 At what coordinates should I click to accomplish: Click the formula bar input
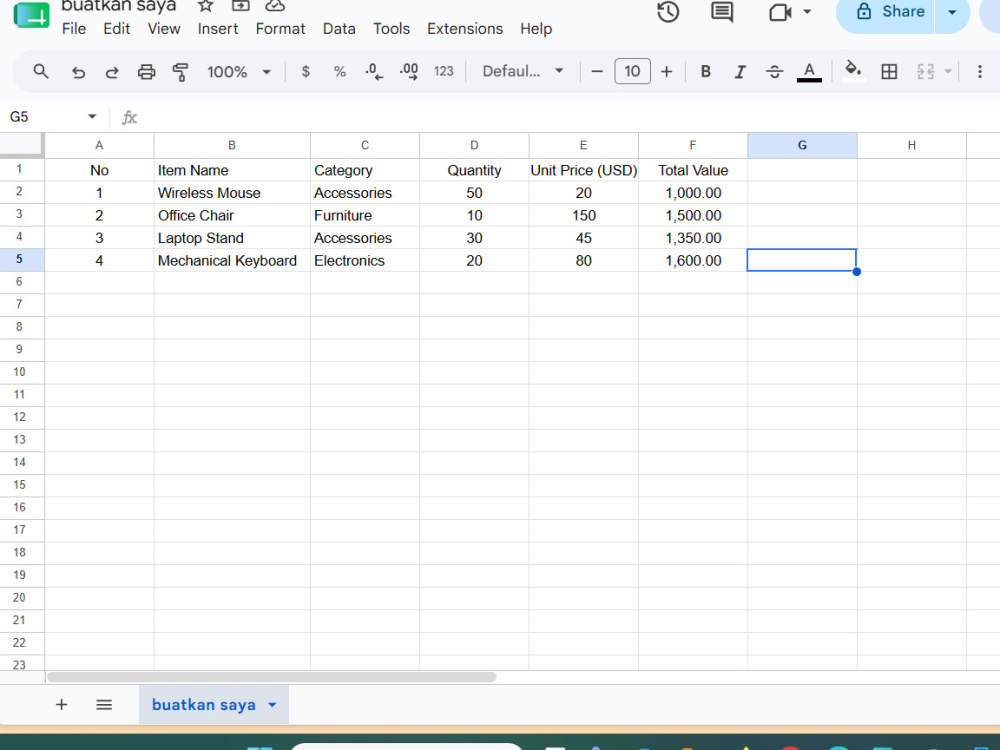pyautogui.click(x=568, y=117)
